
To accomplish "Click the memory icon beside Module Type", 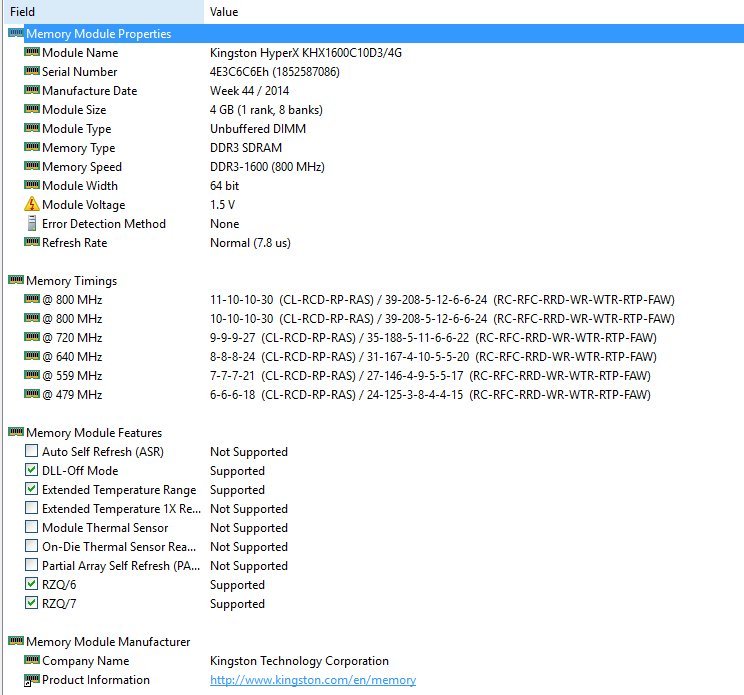I will (x=32, y=128).
